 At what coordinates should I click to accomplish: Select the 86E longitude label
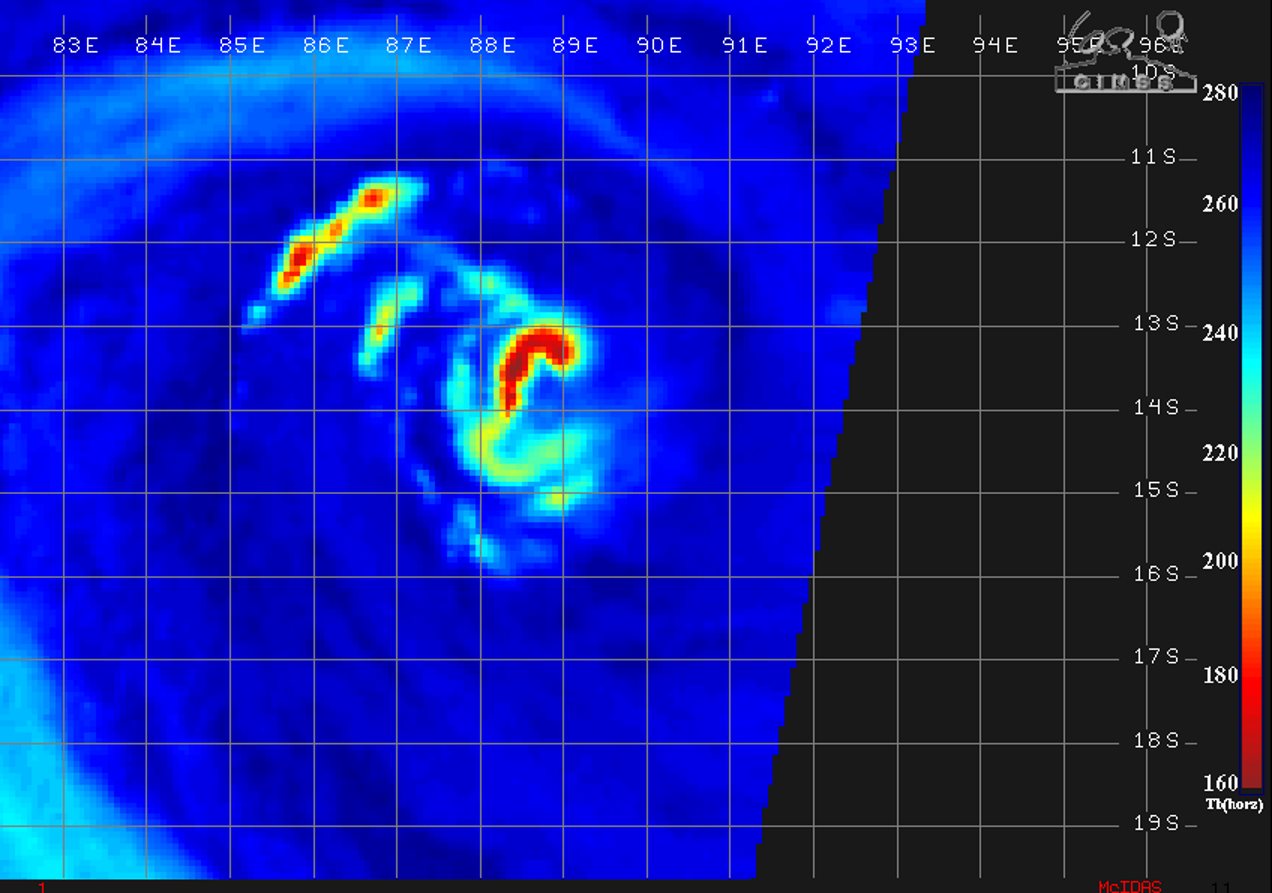click(x=326, y=45)
